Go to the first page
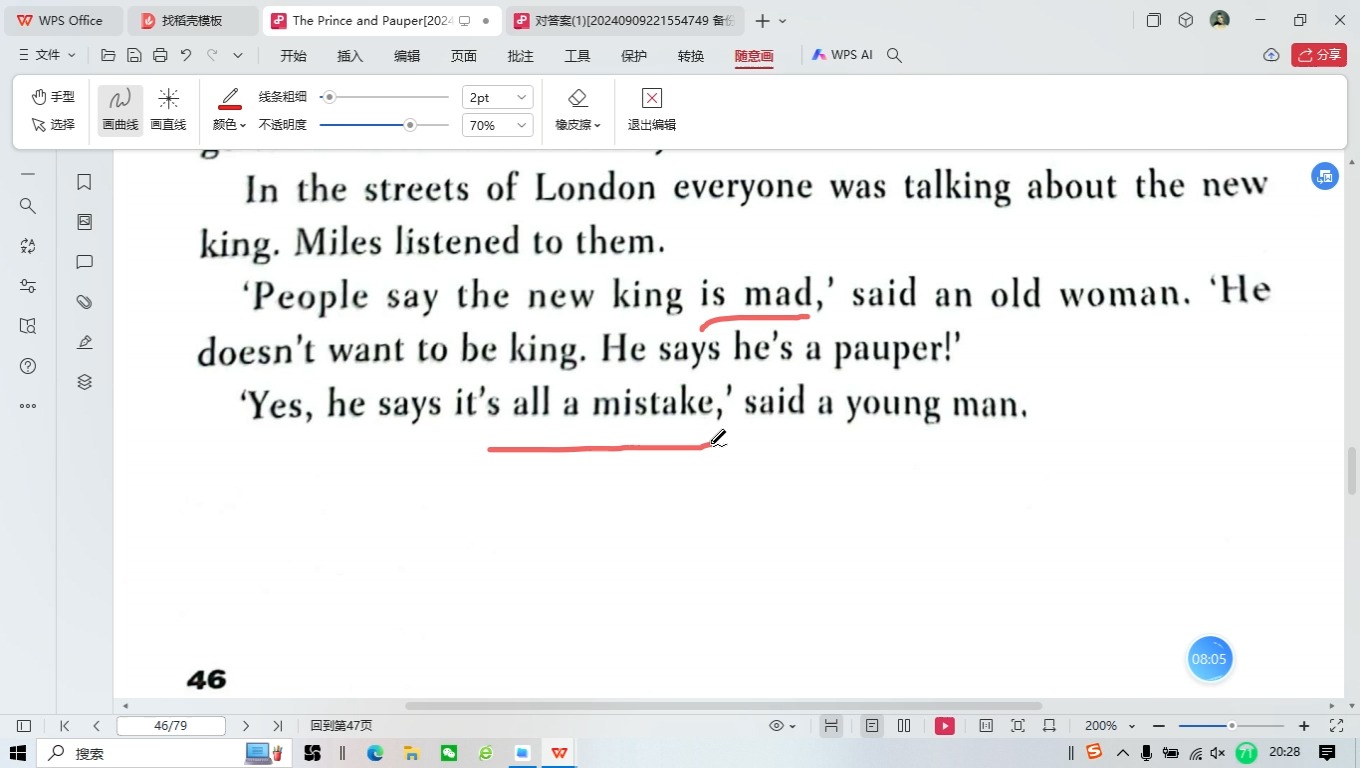The width and height of the screenshot is (1360, 768). [x=65, y=726]
